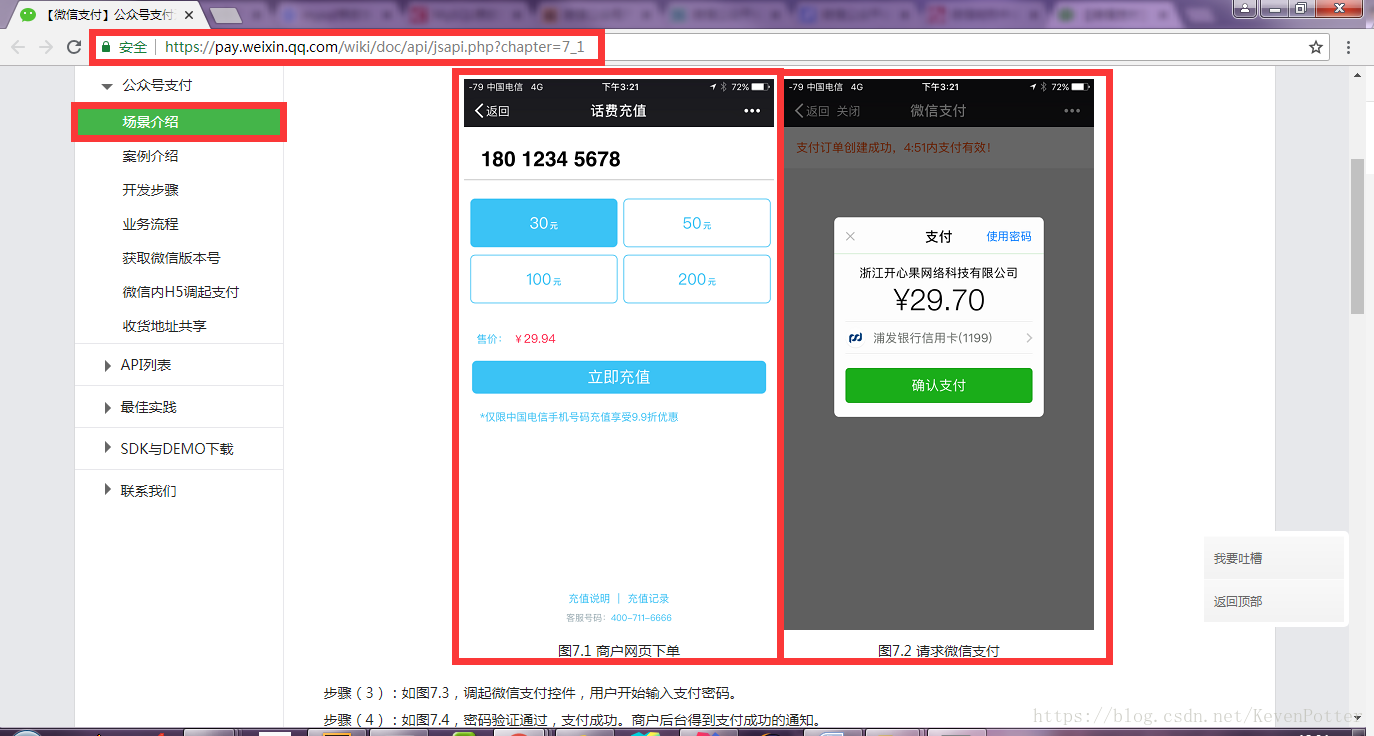The image size is (1374, 736).
Task: Click the vertical page scrollbar
Action: click(x=1357, y=235)
